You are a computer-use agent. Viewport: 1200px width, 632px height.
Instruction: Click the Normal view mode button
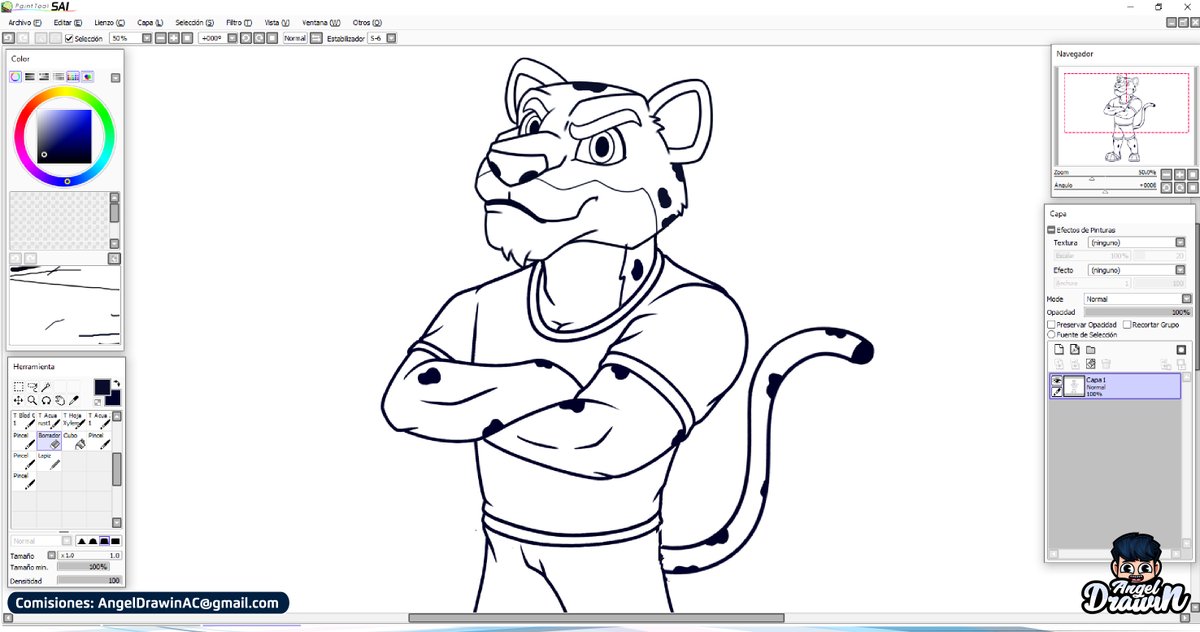(x=295, y=39)
